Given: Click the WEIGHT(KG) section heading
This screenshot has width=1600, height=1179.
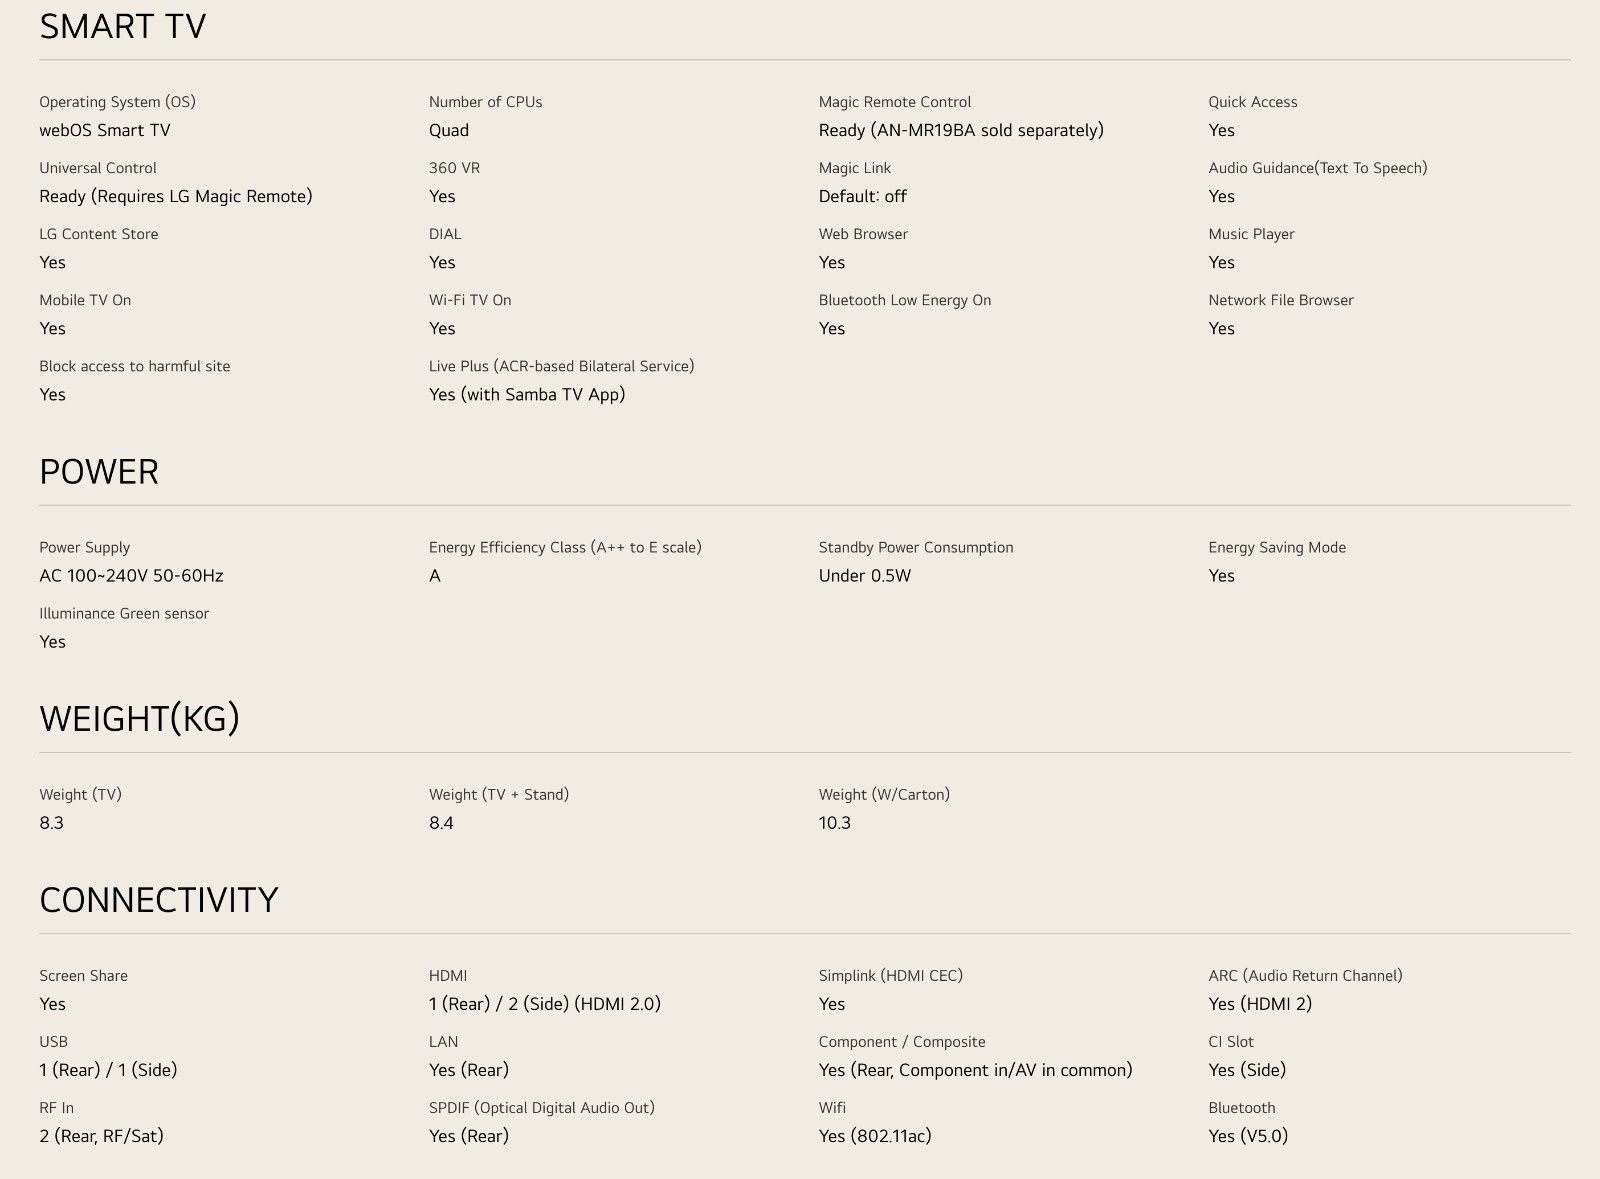Looking at the screenshot, I should pyautogui.click(x=139, y=718).
